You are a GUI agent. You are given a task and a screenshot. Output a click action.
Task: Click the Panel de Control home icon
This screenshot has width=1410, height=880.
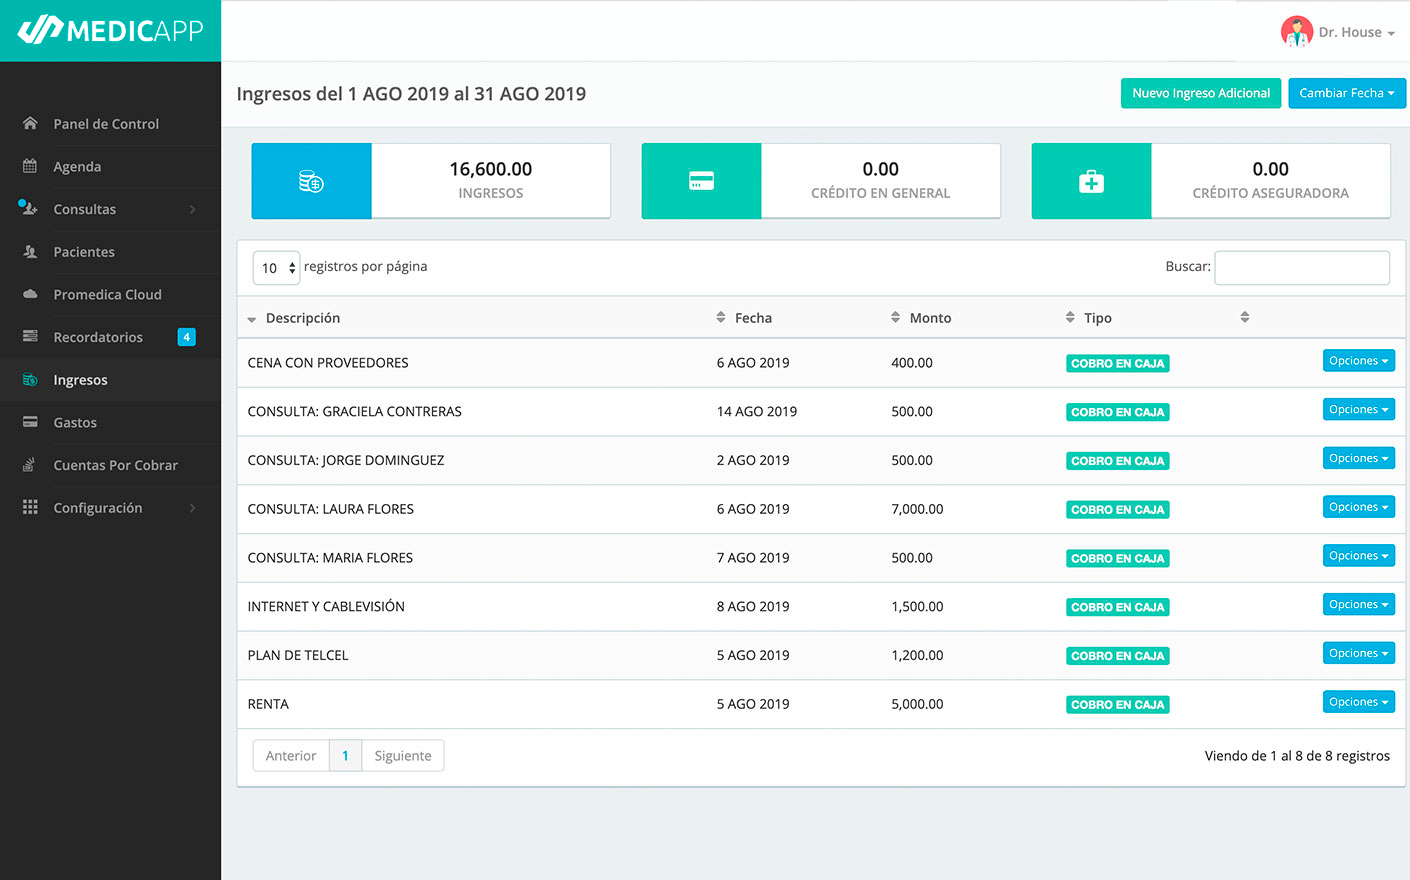pyautogui.click(x=30, y=123)
